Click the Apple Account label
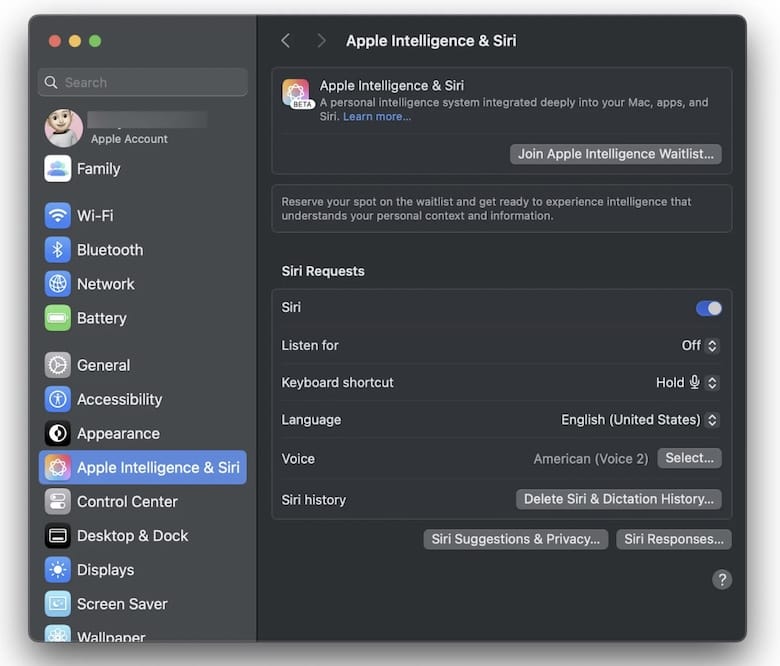The width and height of the screenshot is (780, 666). click(x=129, y=139)
